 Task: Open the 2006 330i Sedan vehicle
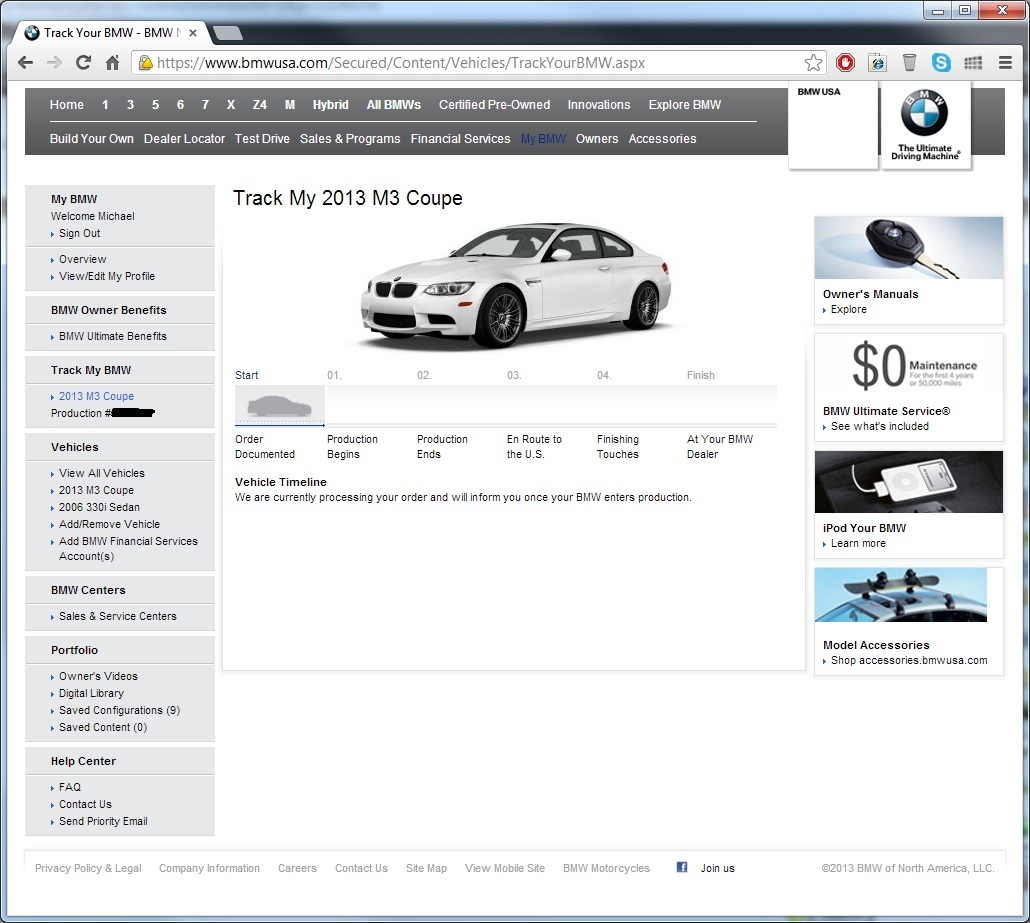coord(99,507)
